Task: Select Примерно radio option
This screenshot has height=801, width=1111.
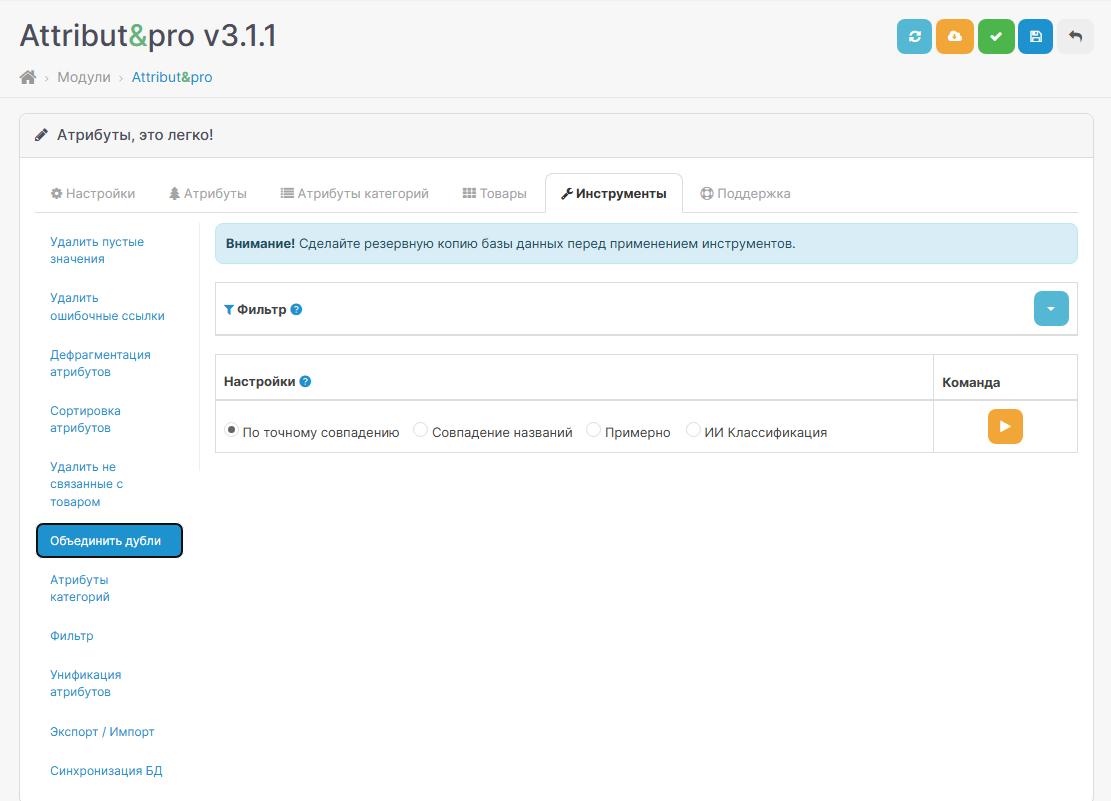Action: click(x=593, y=430)
